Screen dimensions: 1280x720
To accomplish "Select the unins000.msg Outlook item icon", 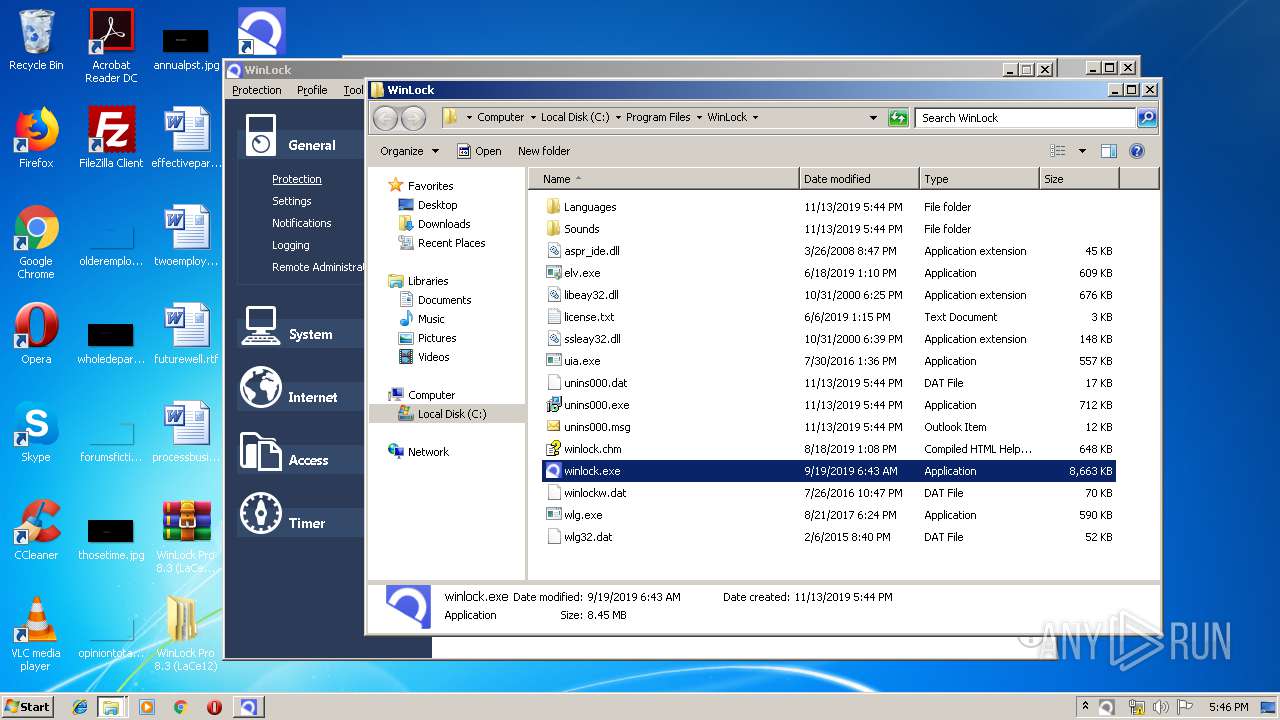I will click(x=554, y=427).
